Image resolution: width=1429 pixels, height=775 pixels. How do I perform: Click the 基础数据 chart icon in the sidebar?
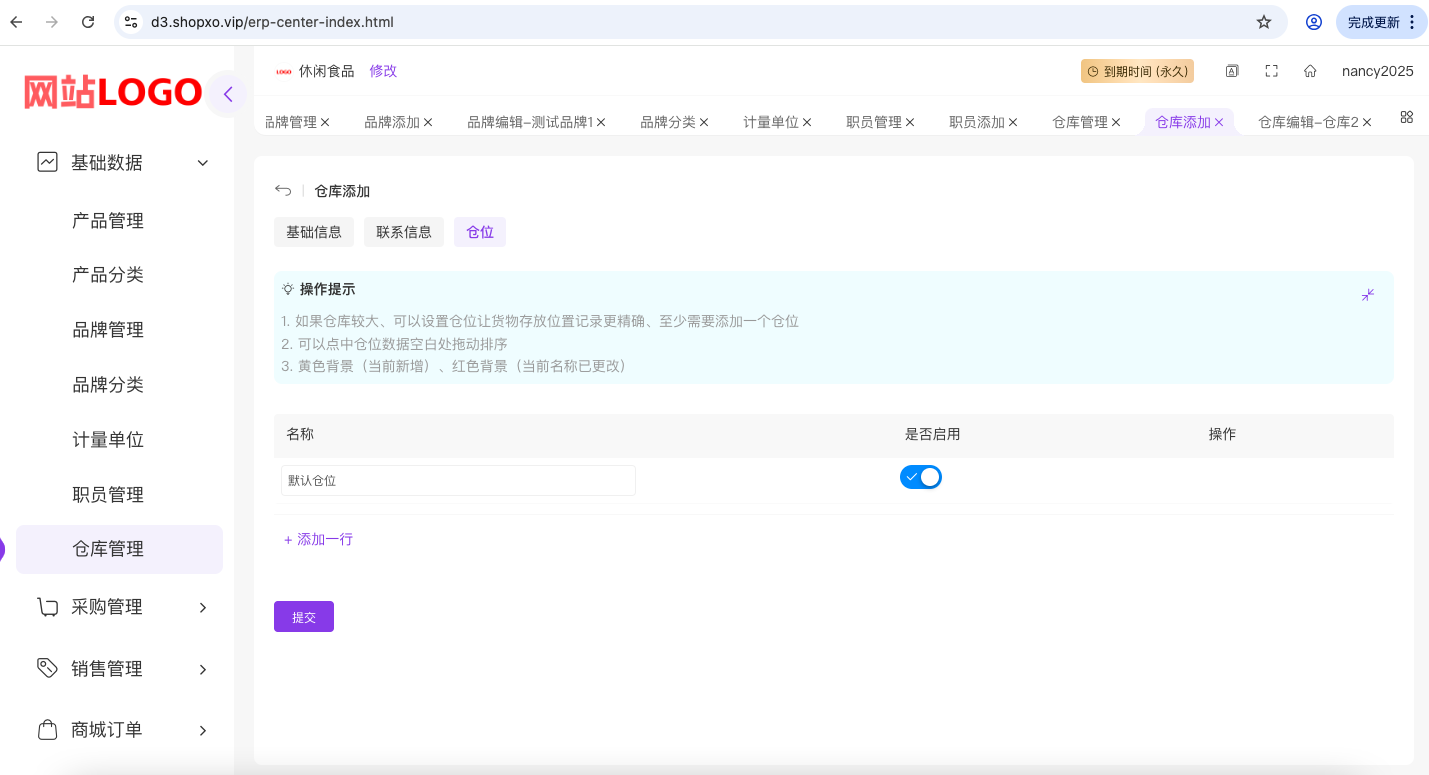[x=47, y=162]
